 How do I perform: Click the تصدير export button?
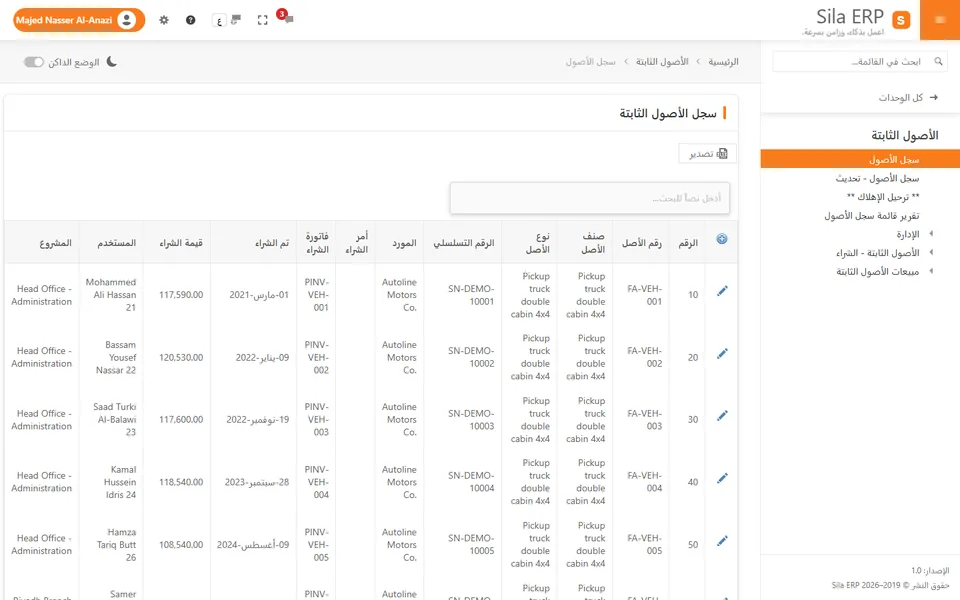708,154
